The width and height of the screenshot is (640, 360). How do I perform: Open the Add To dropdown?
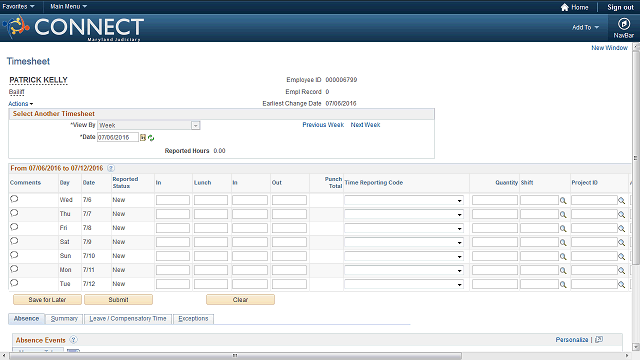click(585, 27)
